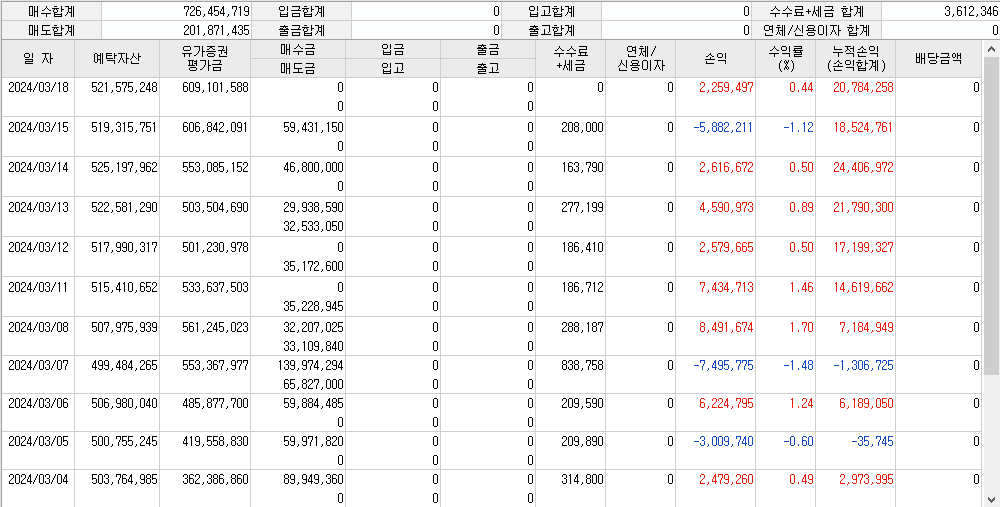The width and height of the screenshot is (1000, 507).
Task: Click the 매수금 column header
Action: pyautogui.click(x=298, y=49)
